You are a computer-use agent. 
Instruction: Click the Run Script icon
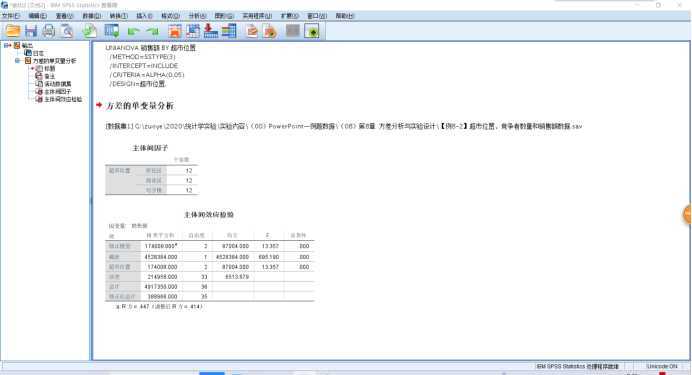[270, 31]
